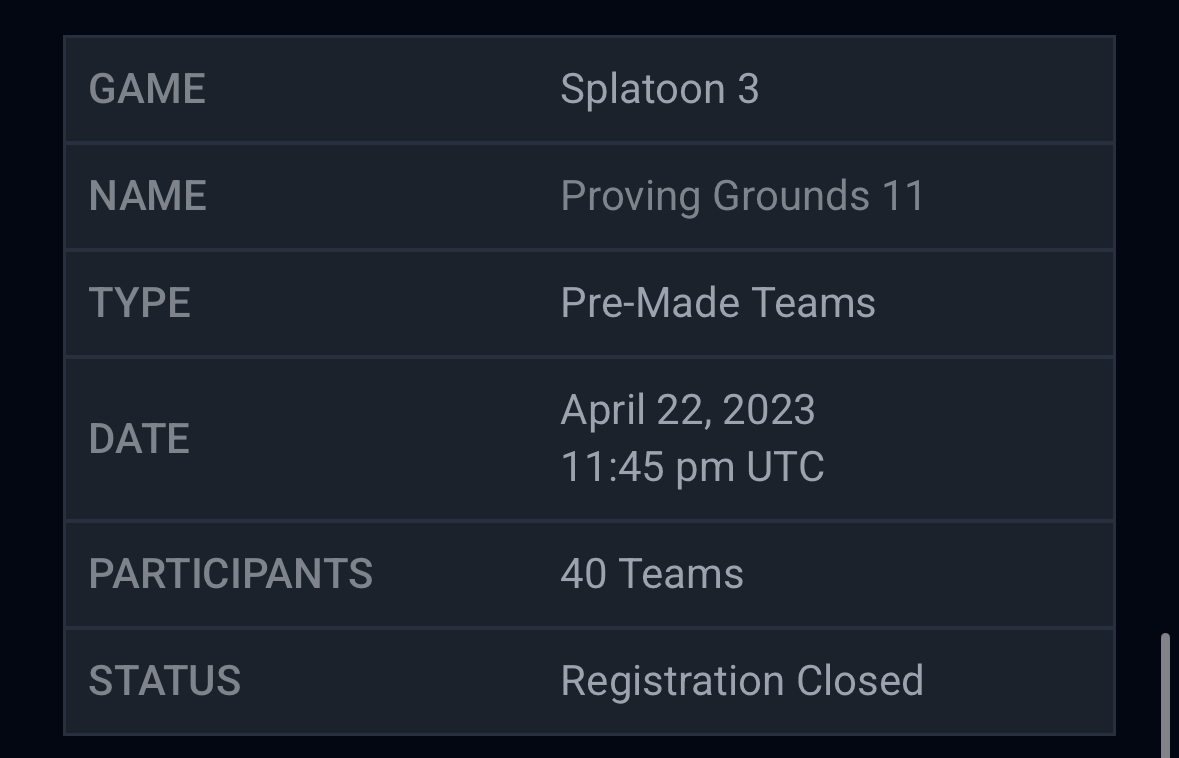
Task: Open the 'Proving Grounds 11' tournament link
Action: click(742, 196)
